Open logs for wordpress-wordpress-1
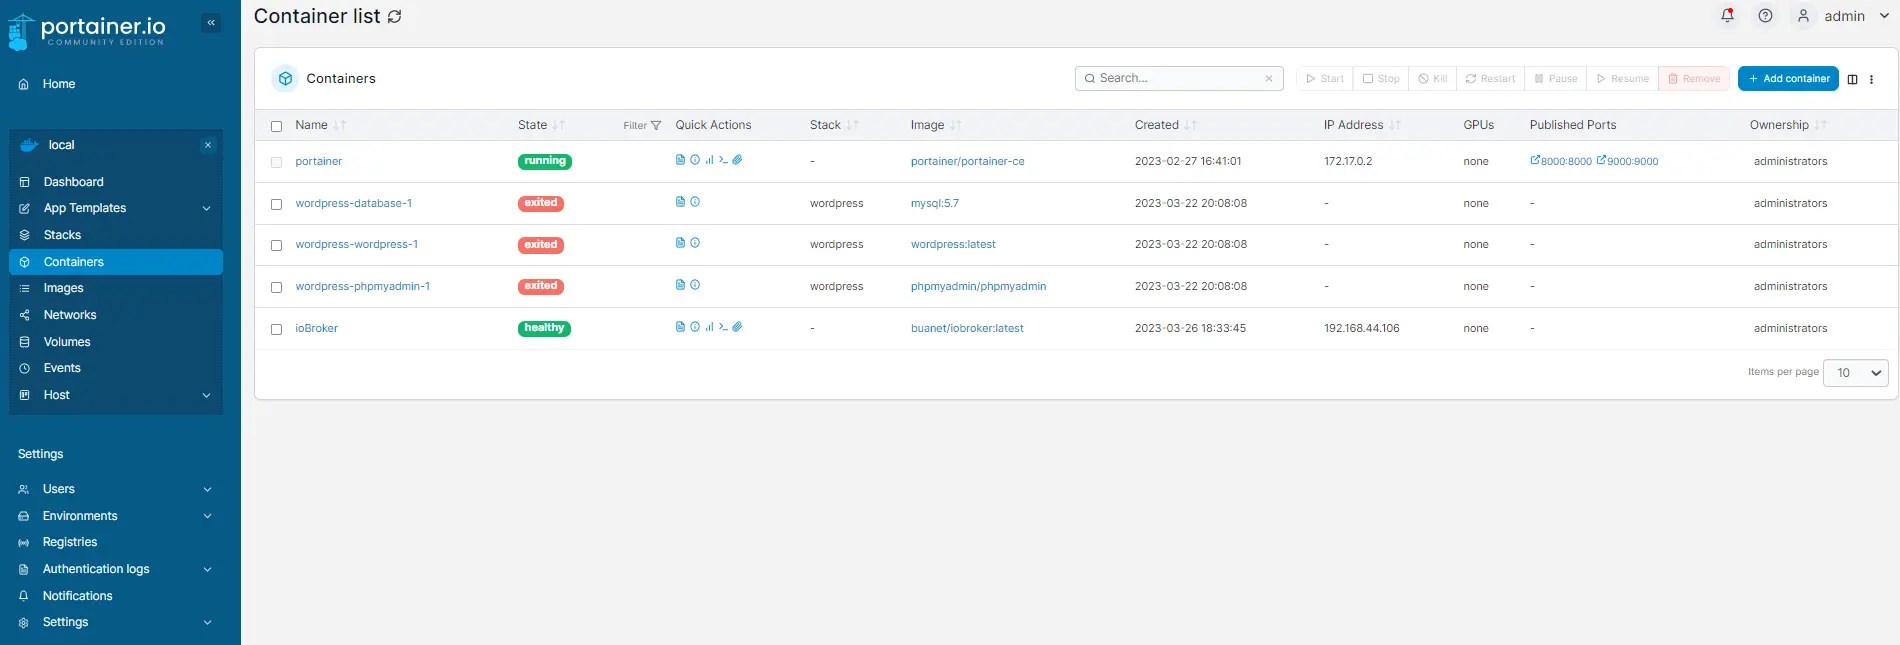The width and height of the screenshot is (1900, 645). 680,243
